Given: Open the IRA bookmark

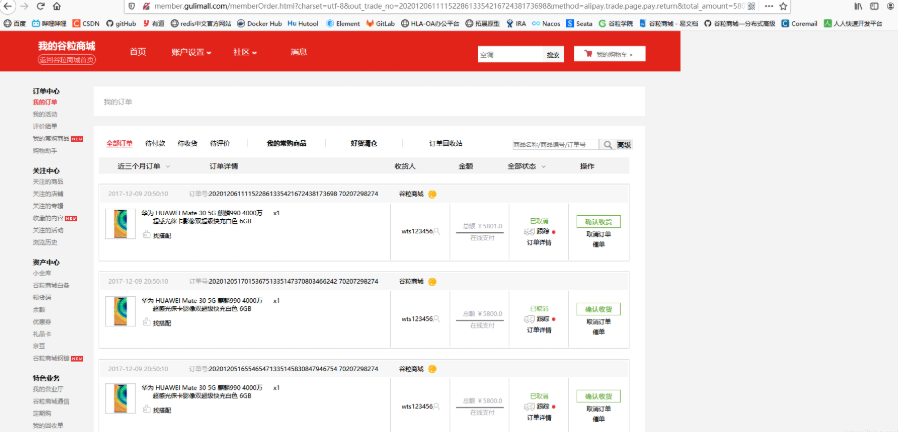Looking at the screenshot, I should pyautogui.click(x=515, y=23).
